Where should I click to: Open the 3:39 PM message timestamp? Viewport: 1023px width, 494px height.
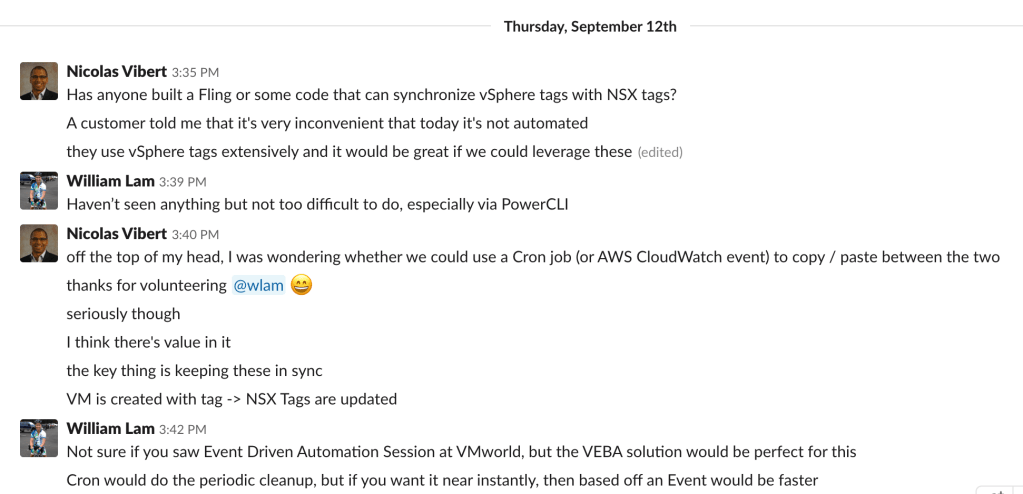coord(183,182)
